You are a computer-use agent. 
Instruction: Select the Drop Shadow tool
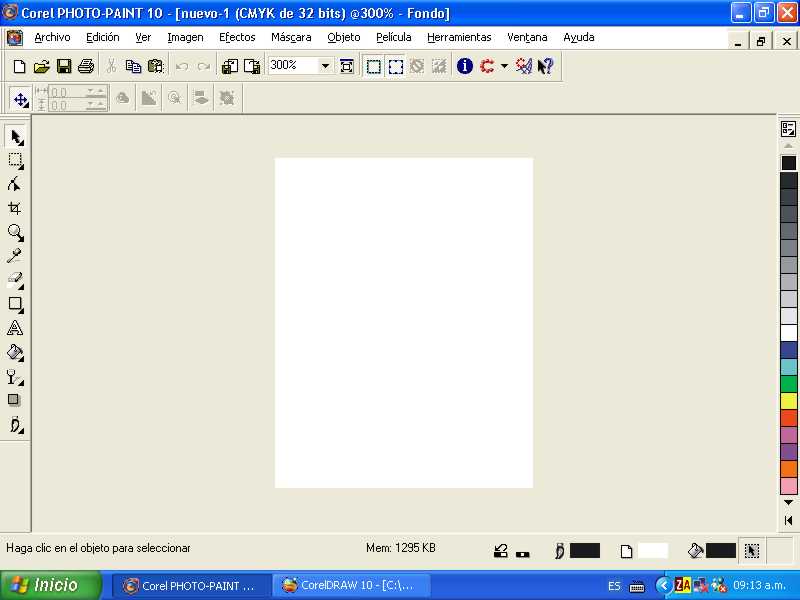coord(14,400)
